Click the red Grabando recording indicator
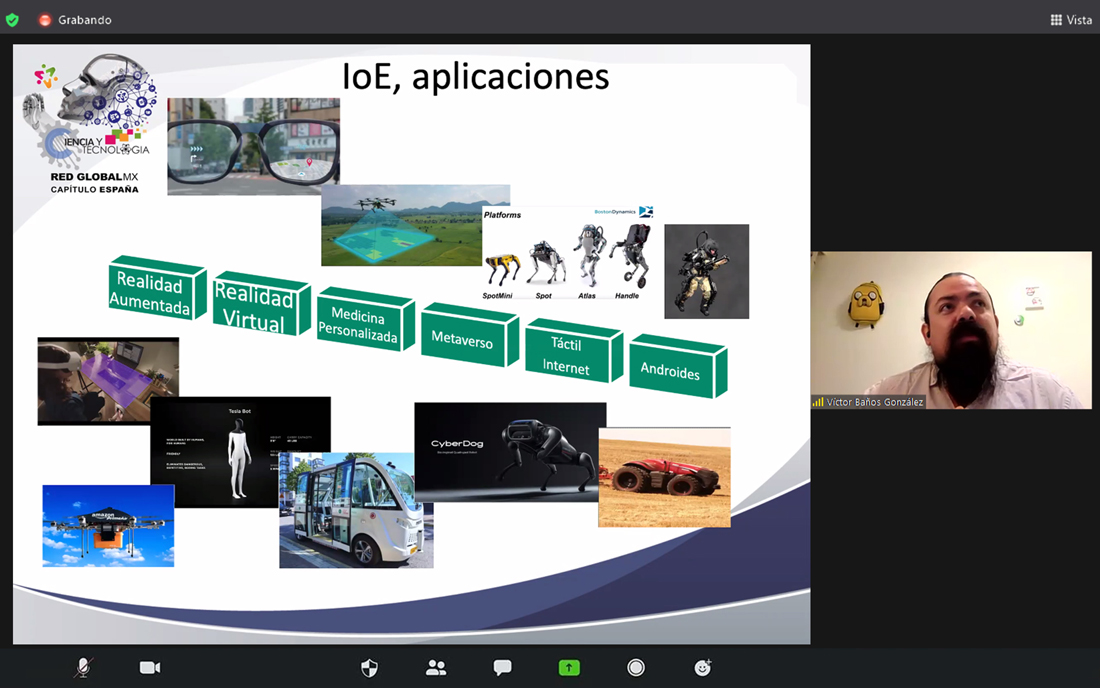Image resolution: width=1100 pixels, height=688 pixels. click(45, 20)
